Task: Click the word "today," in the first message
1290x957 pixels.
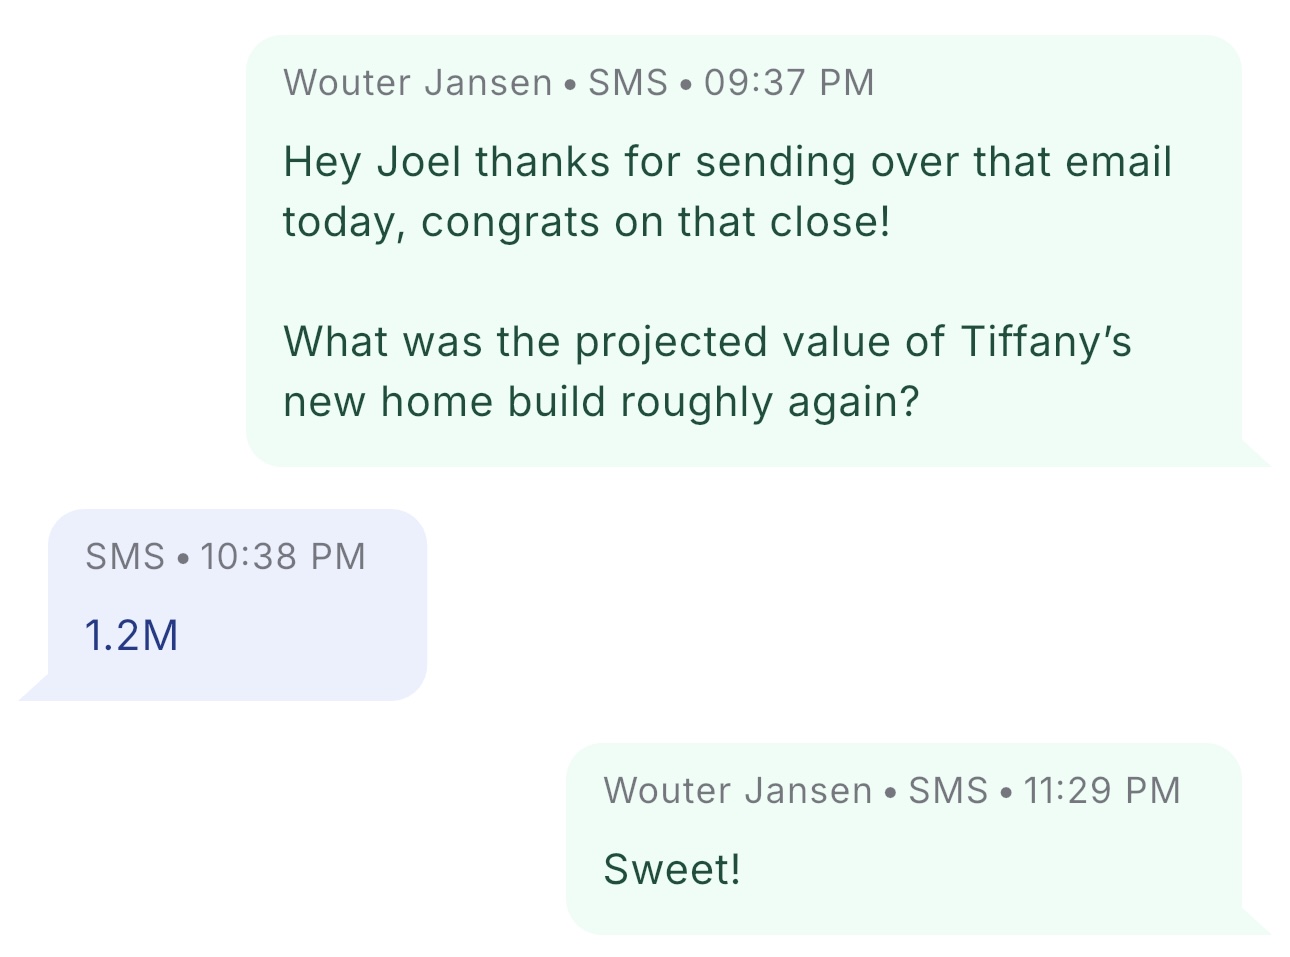Action: (x=345, y=222)
